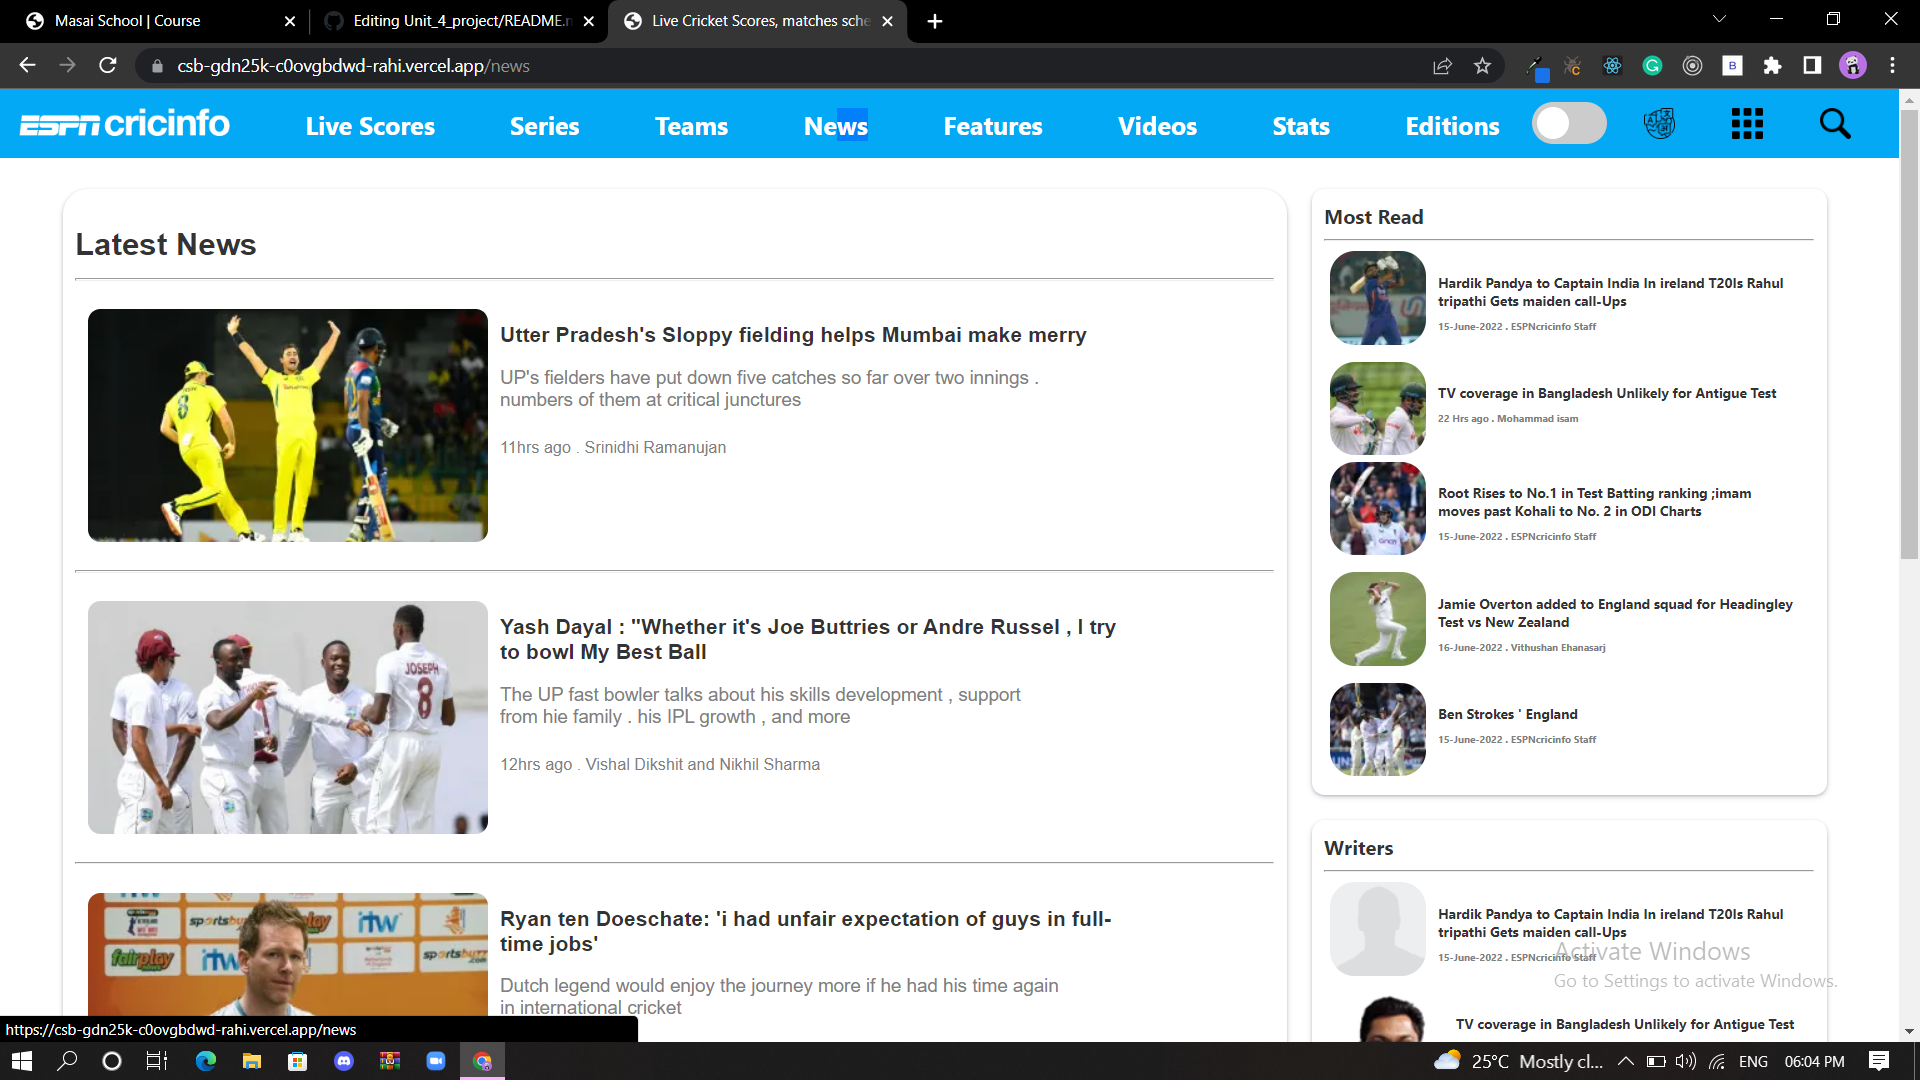Open the apps grid menu
Image resolution: width=1920 pixels, height=1080 pixels.
click(x=1746, y=123)
